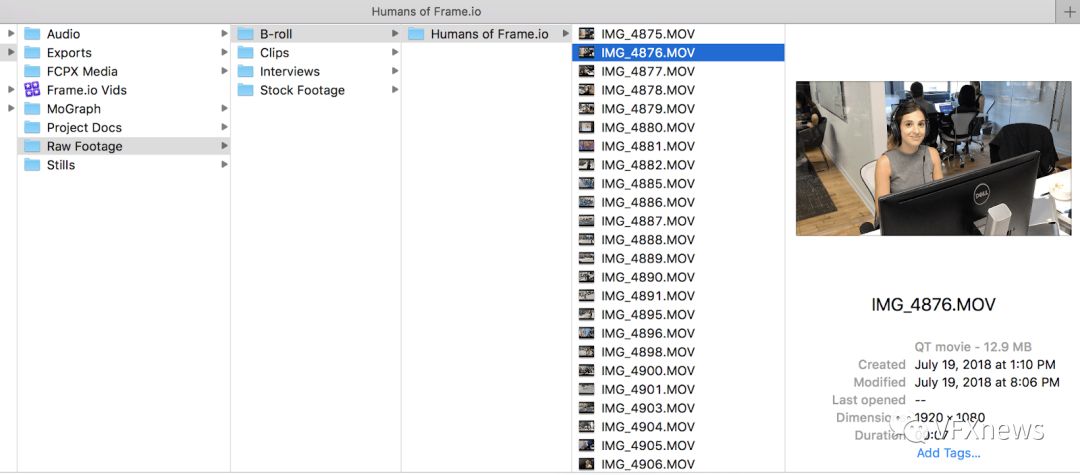This screenshot has width=1080, height=475.
Task: Click the video preview thumbnail
Action: click(933, 158)
